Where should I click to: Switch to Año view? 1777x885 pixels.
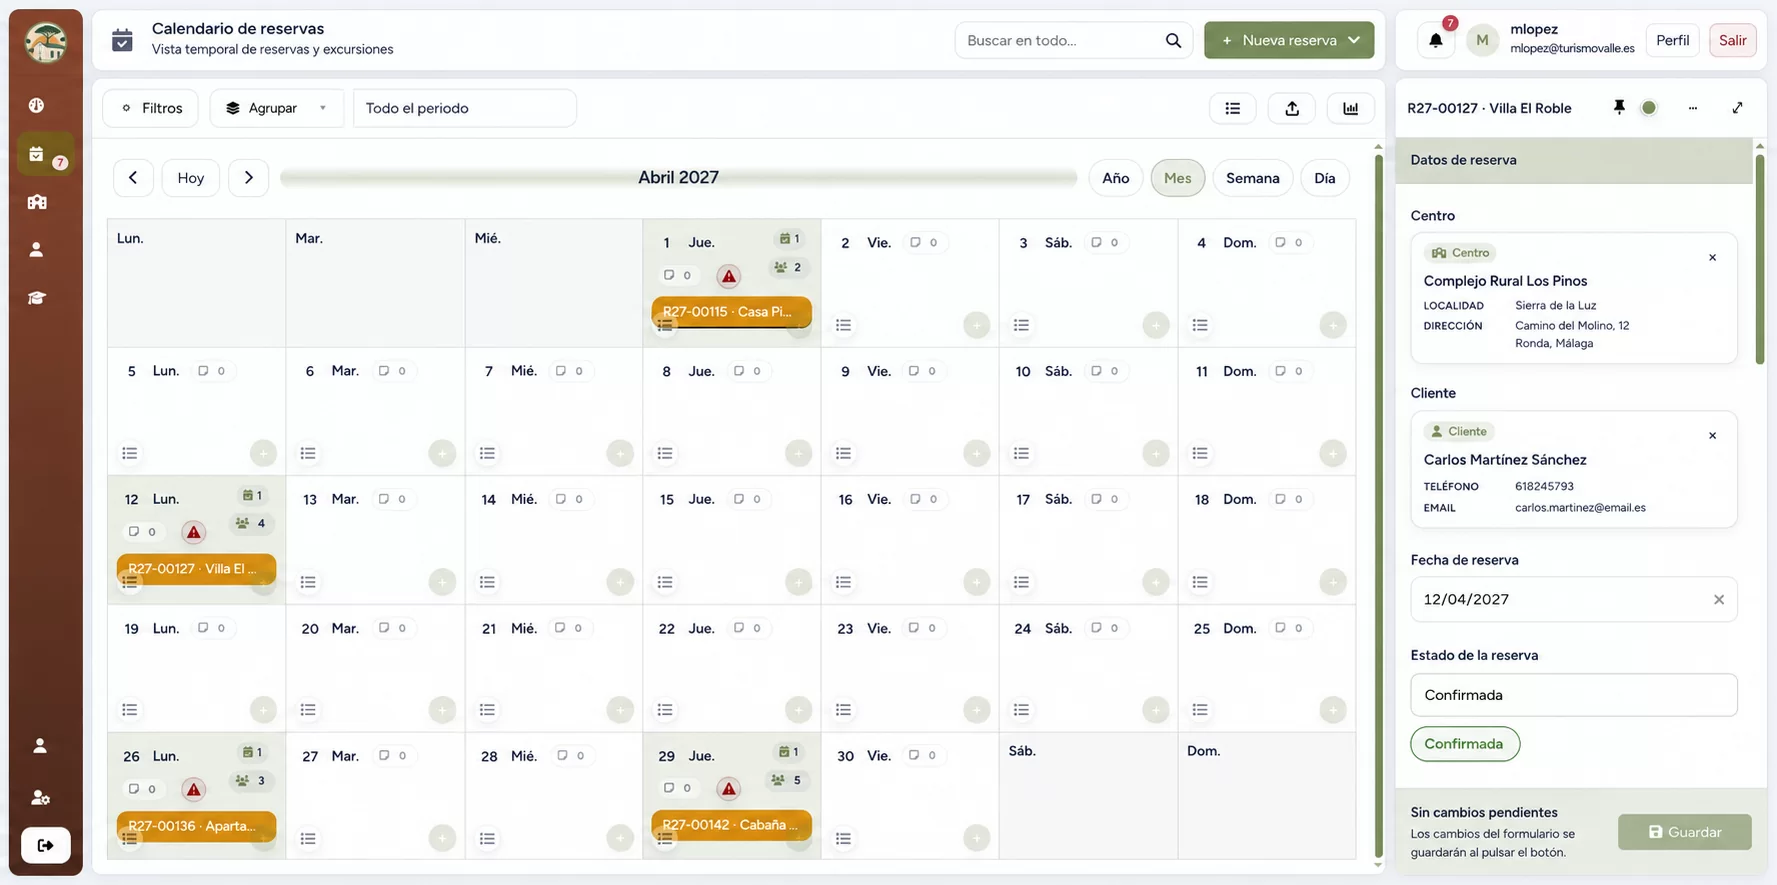tap(1116, 178)
